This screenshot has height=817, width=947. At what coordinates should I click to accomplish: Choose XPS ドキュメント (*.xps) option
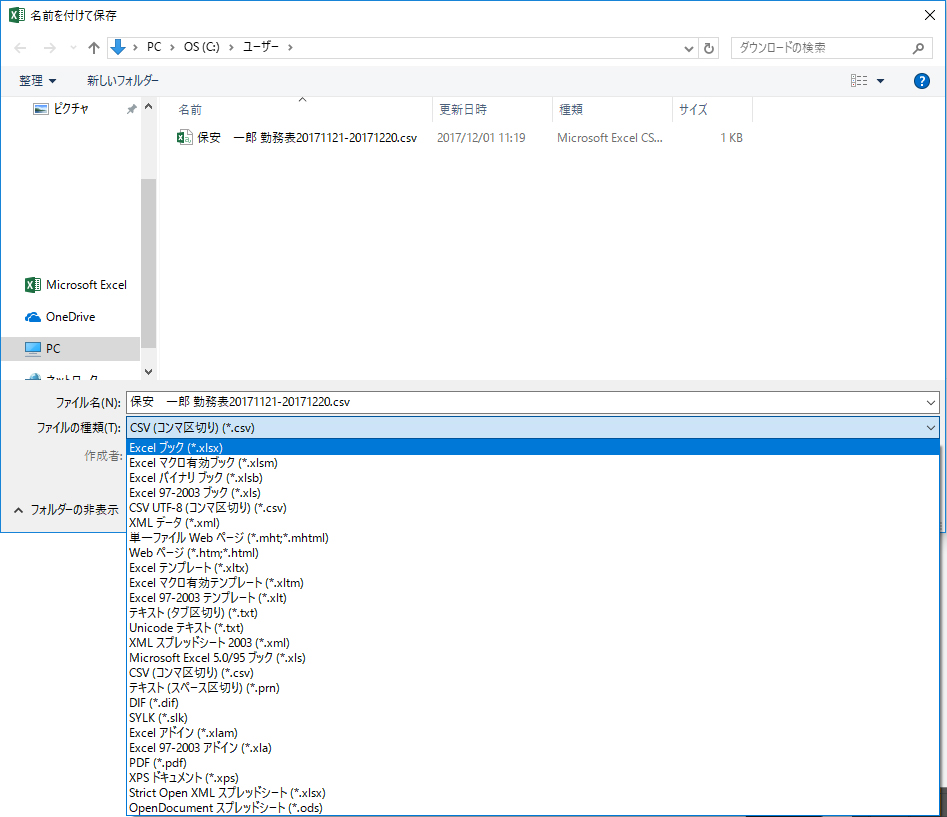(x=533, y=778)
